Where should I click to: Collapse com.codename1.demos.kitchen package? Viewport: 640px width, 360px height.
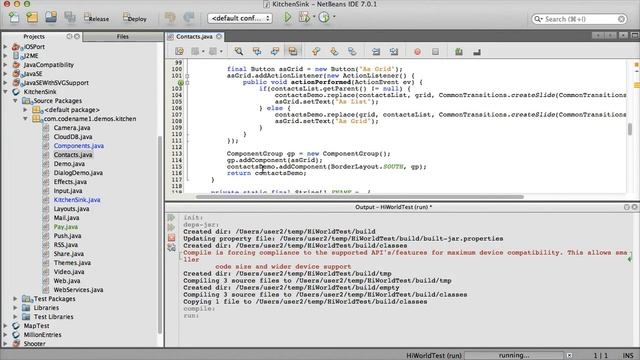click(x=25, y=119)
